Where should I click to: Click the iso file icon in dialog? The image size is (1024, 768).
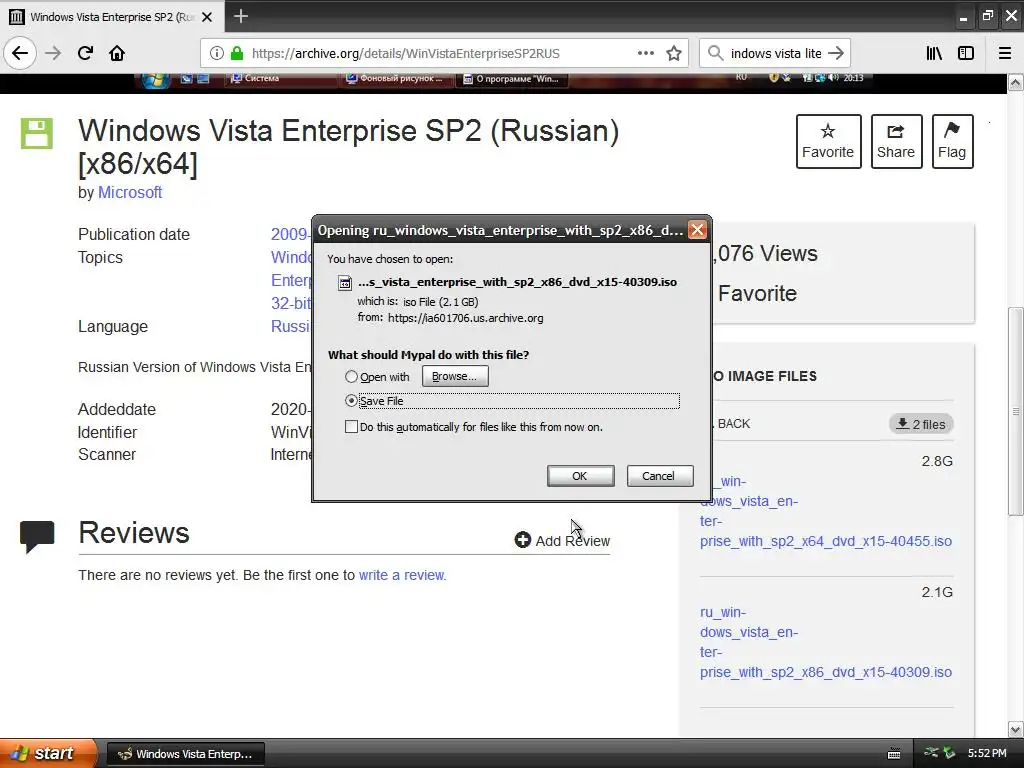coord(345,283)
